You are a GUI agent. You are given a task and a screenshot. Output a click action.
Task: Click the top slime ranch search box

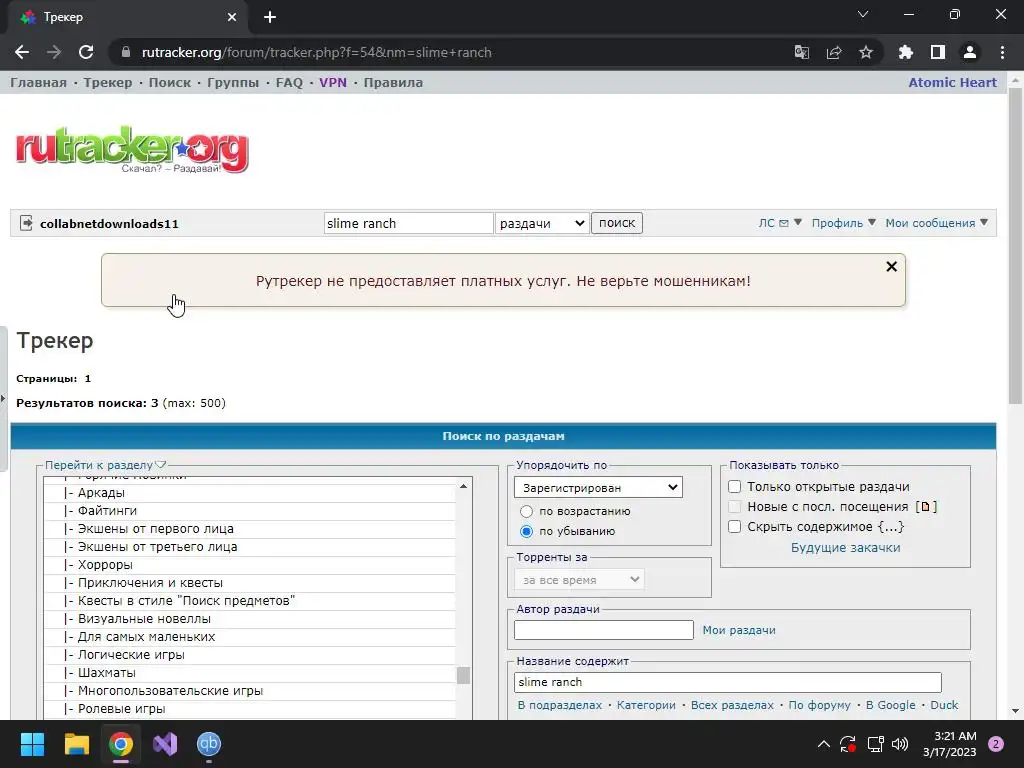coord(409,223)
